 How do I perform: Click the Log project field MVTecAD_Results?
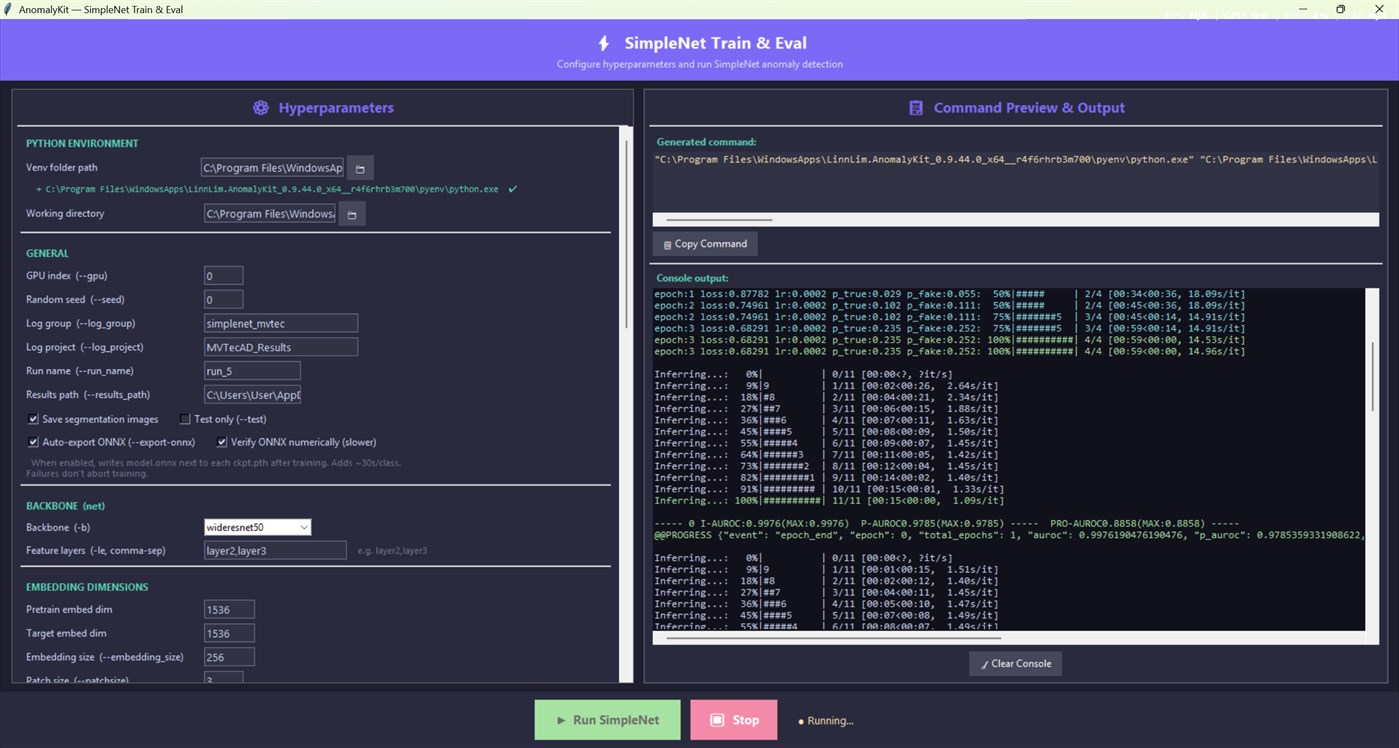(281, 347)
